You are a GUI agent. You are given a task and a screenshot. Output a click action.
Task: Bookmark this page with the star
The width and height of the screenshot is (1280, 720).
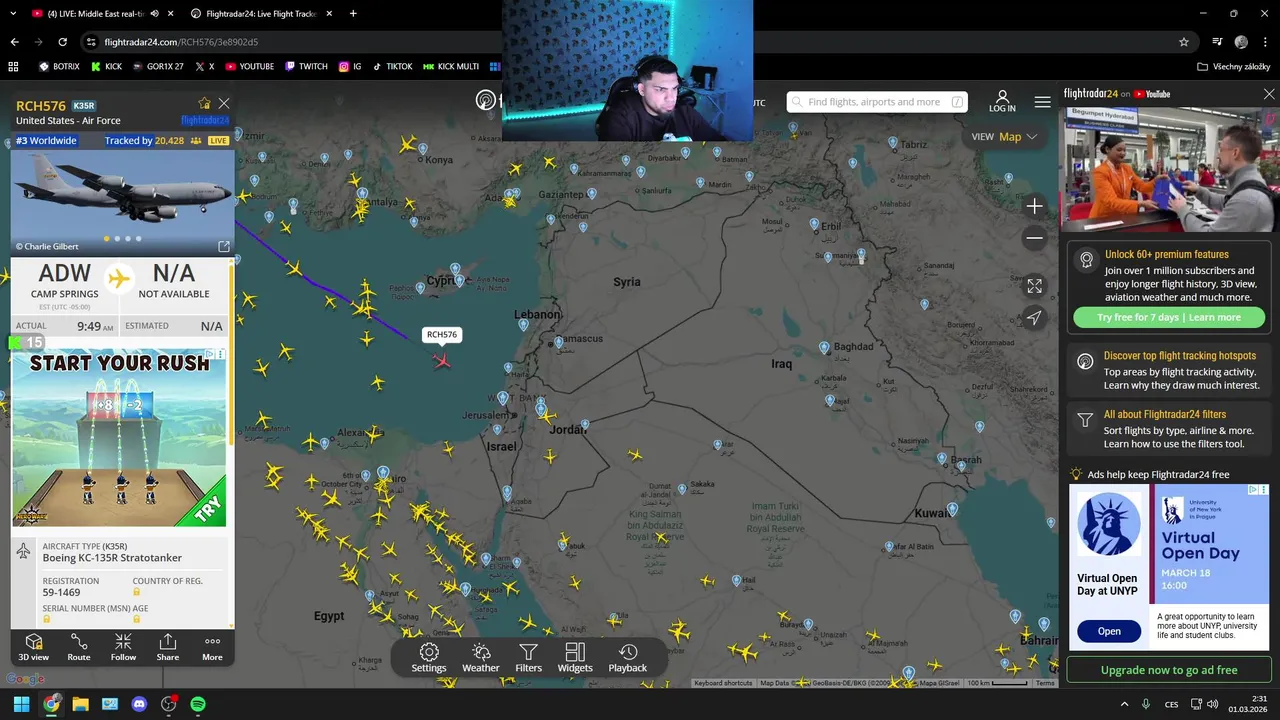1184,42
